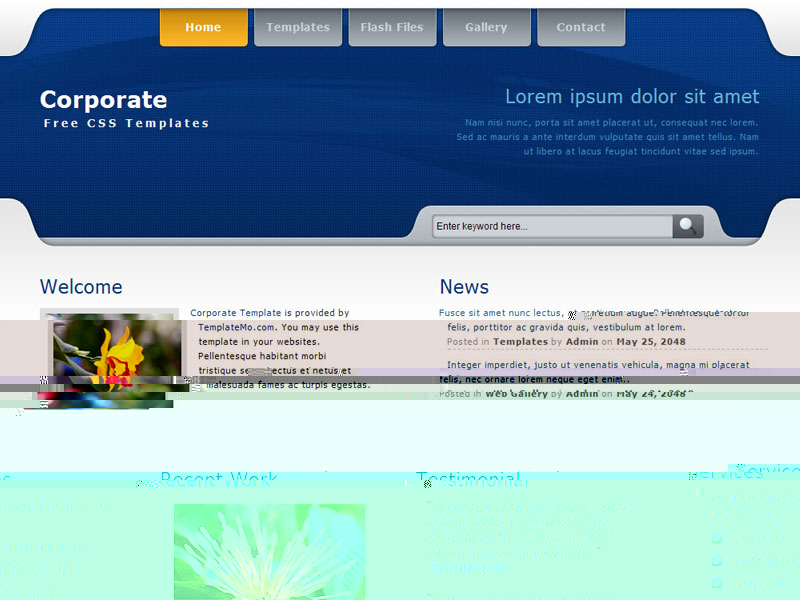The height and width of the screenshot is (600, 800).
Task: Click the Recent Work section heading
Action: click(219, 480)
